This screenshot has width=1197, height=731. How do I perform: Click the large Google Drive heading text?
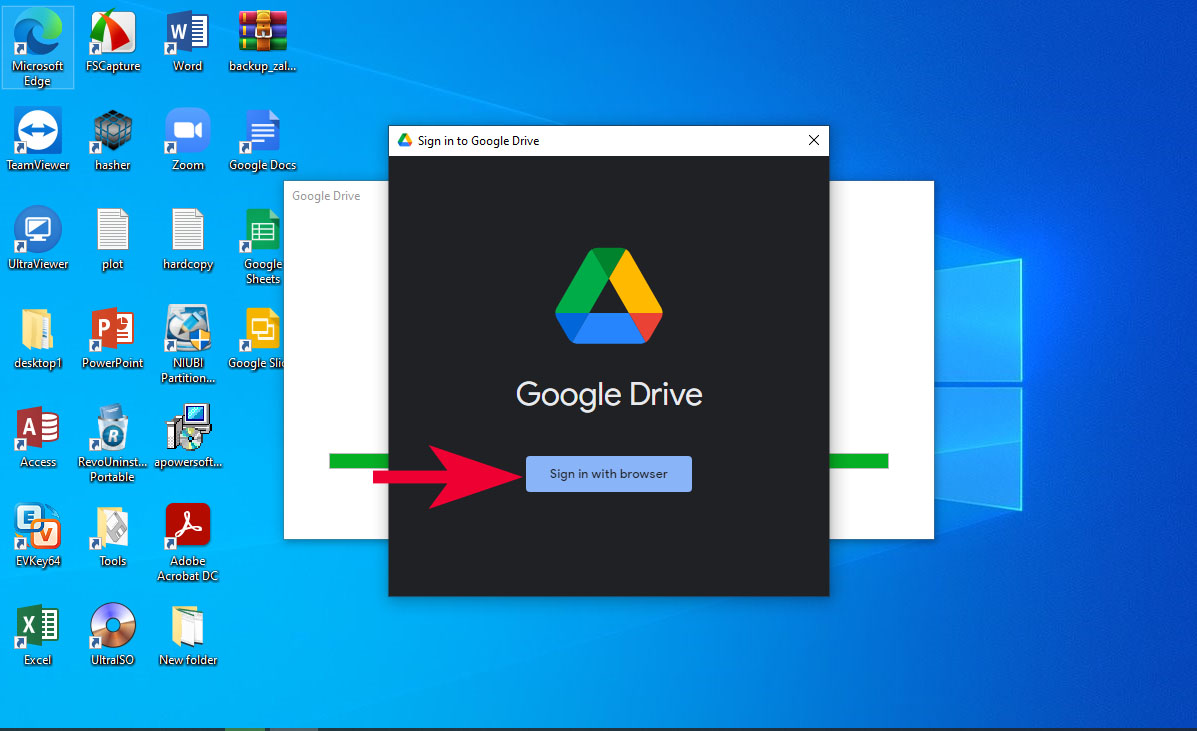(x=609, y=395)
